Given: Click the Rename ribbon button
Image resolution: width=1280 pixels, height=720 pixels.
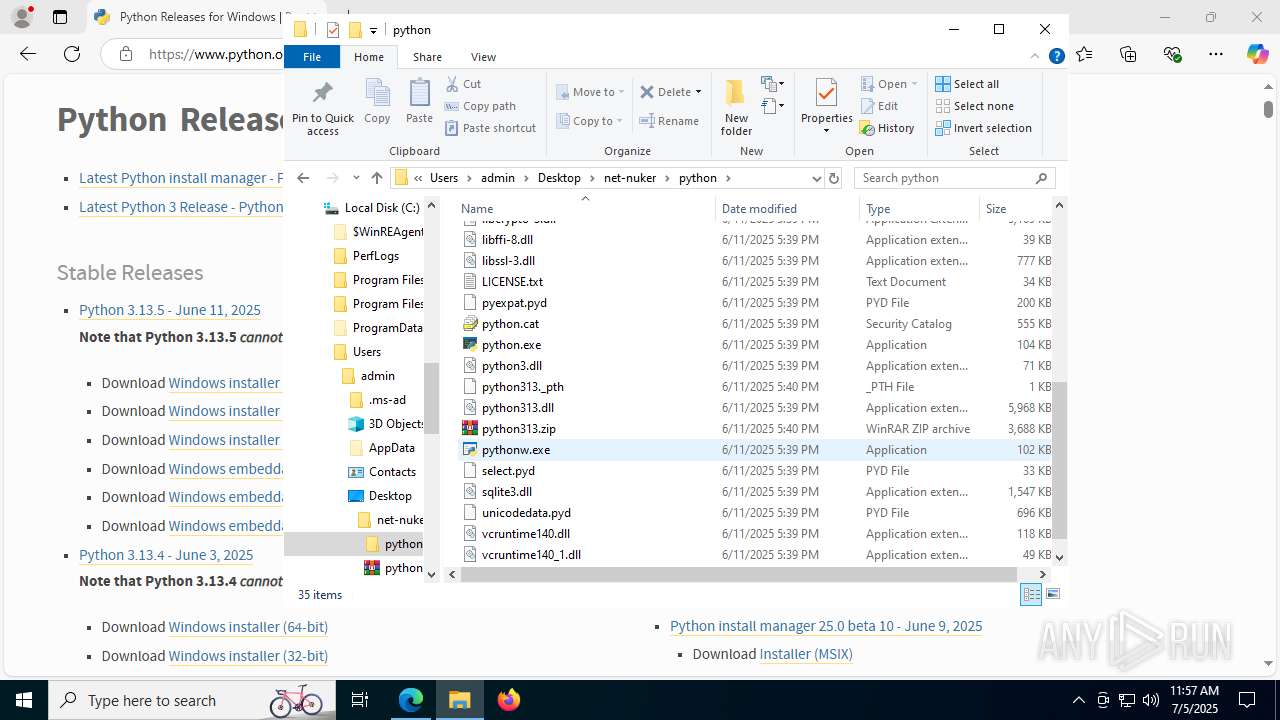Looking at the screenshot, I should click(669, 121).
